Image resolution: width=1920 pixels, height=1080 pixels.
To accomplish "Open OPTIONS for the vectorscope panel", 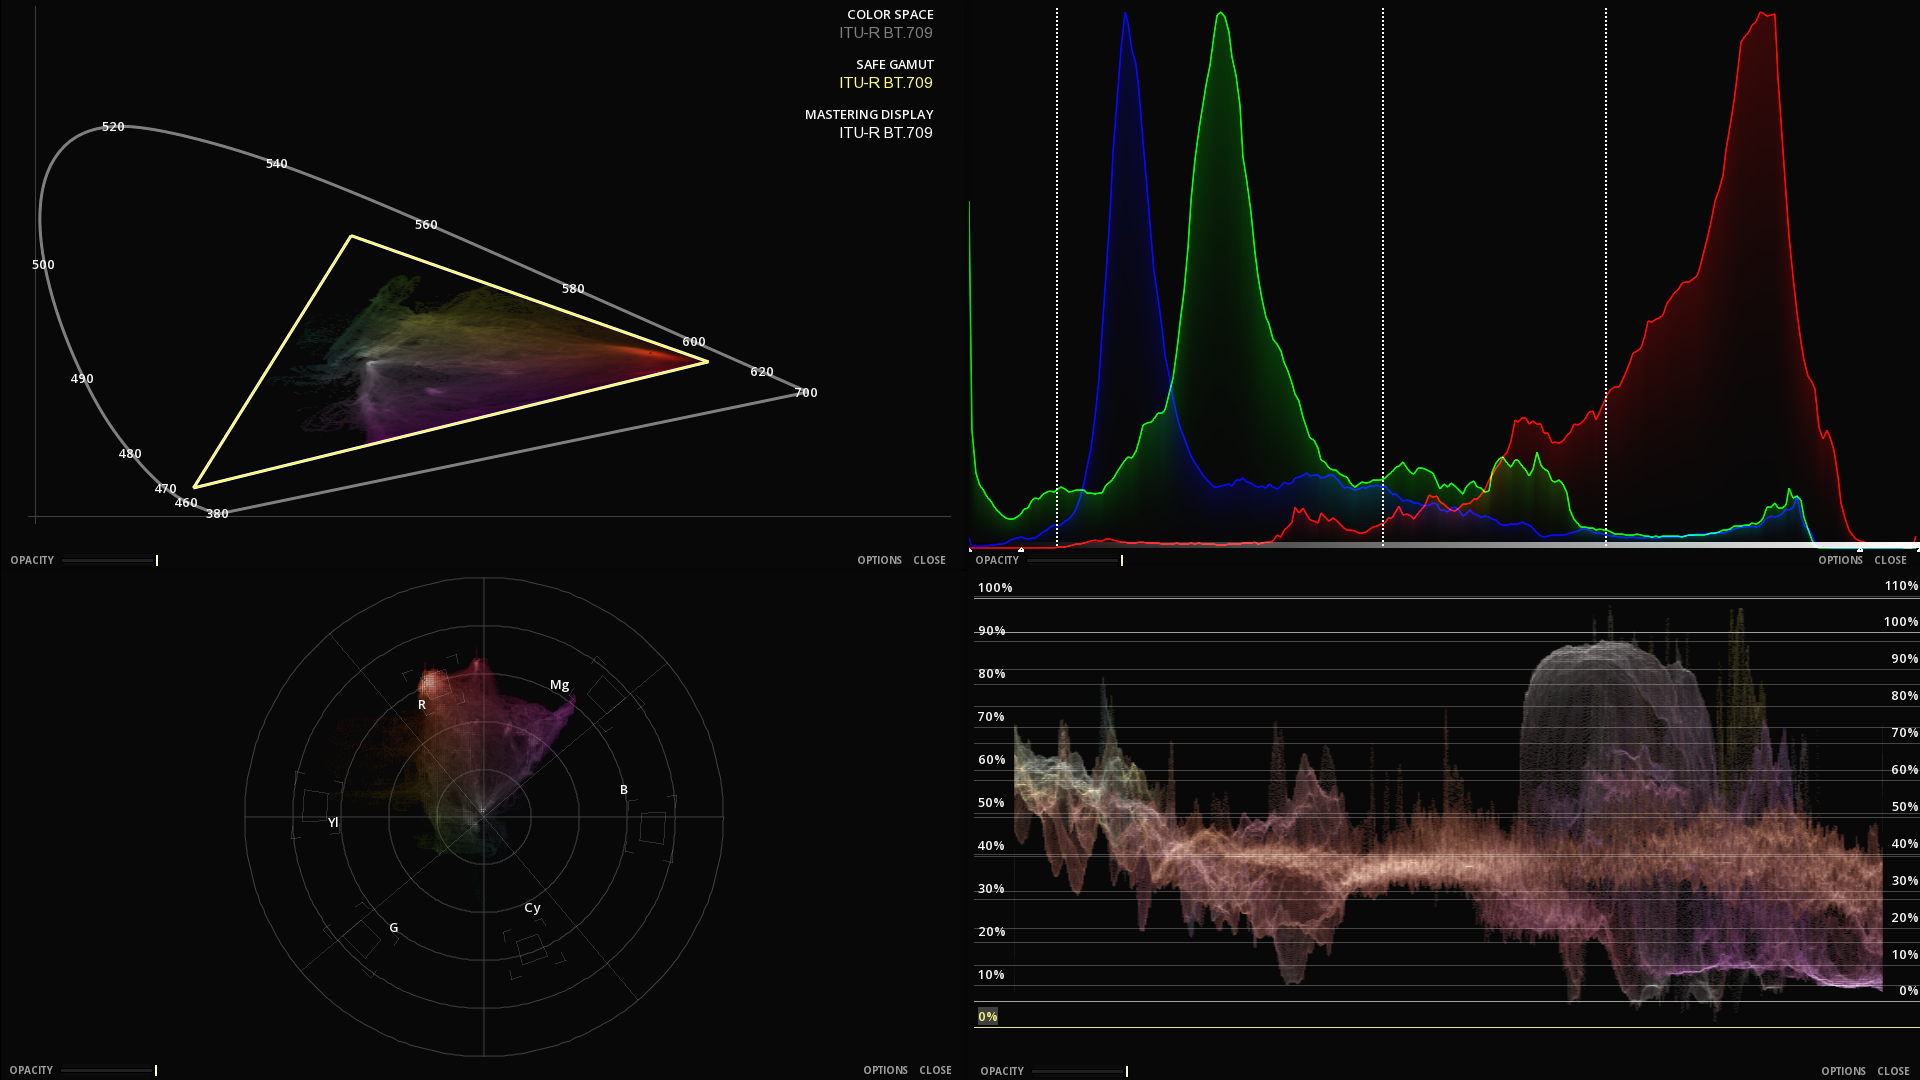I will (885, 1070).
